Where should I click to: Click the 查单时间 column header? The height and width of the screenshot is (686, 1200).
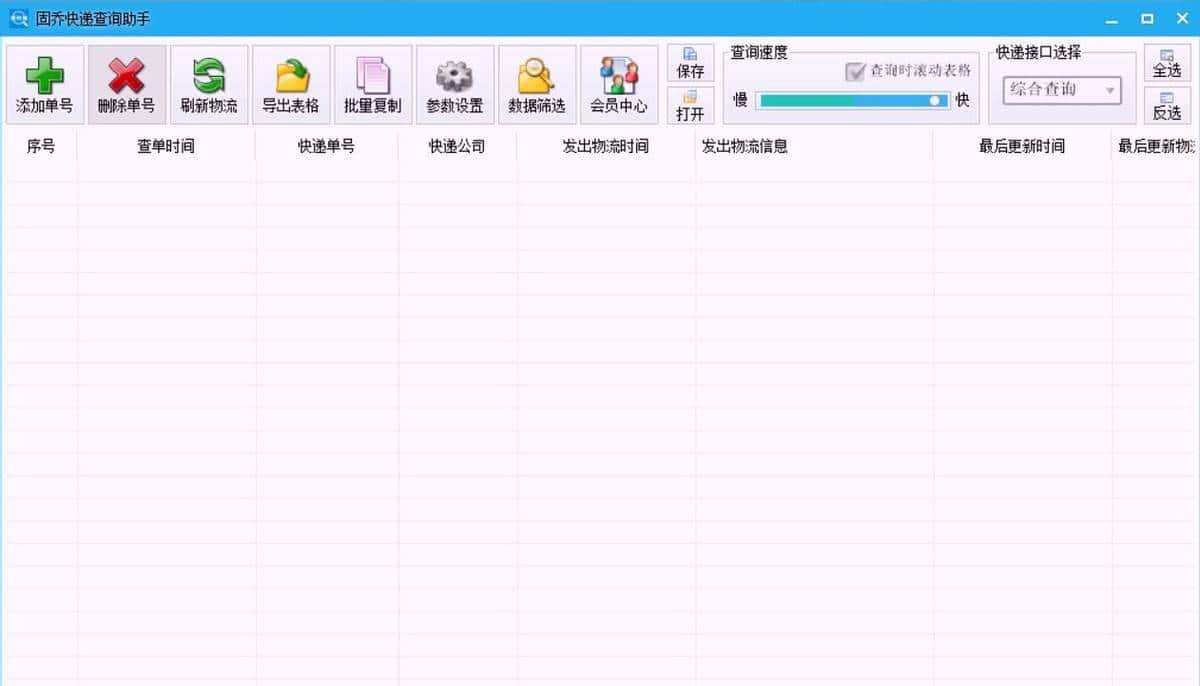tap(164, 146)
